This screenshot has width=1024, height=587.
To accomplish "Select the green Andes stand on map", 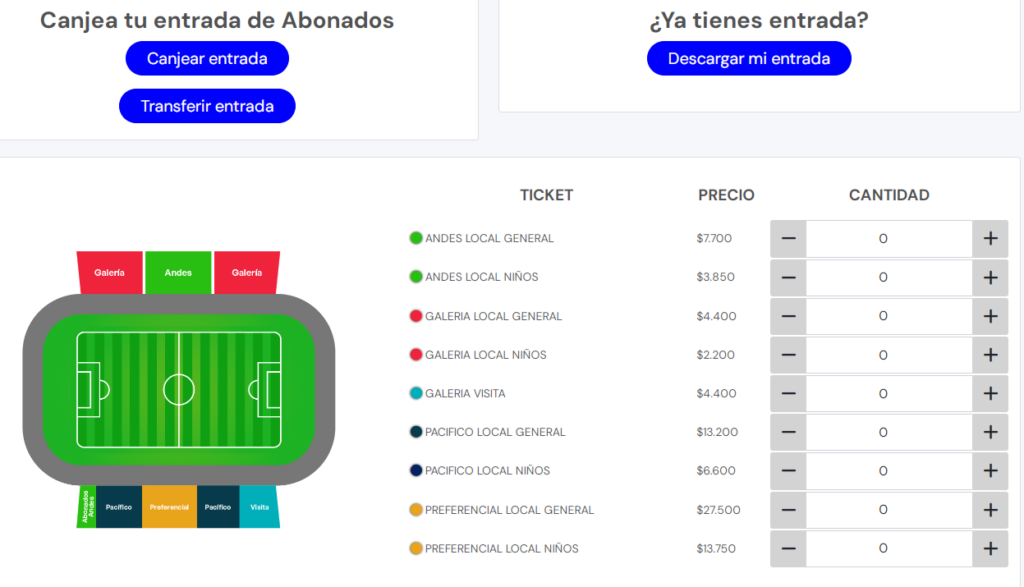I will (x=178, y=272).
